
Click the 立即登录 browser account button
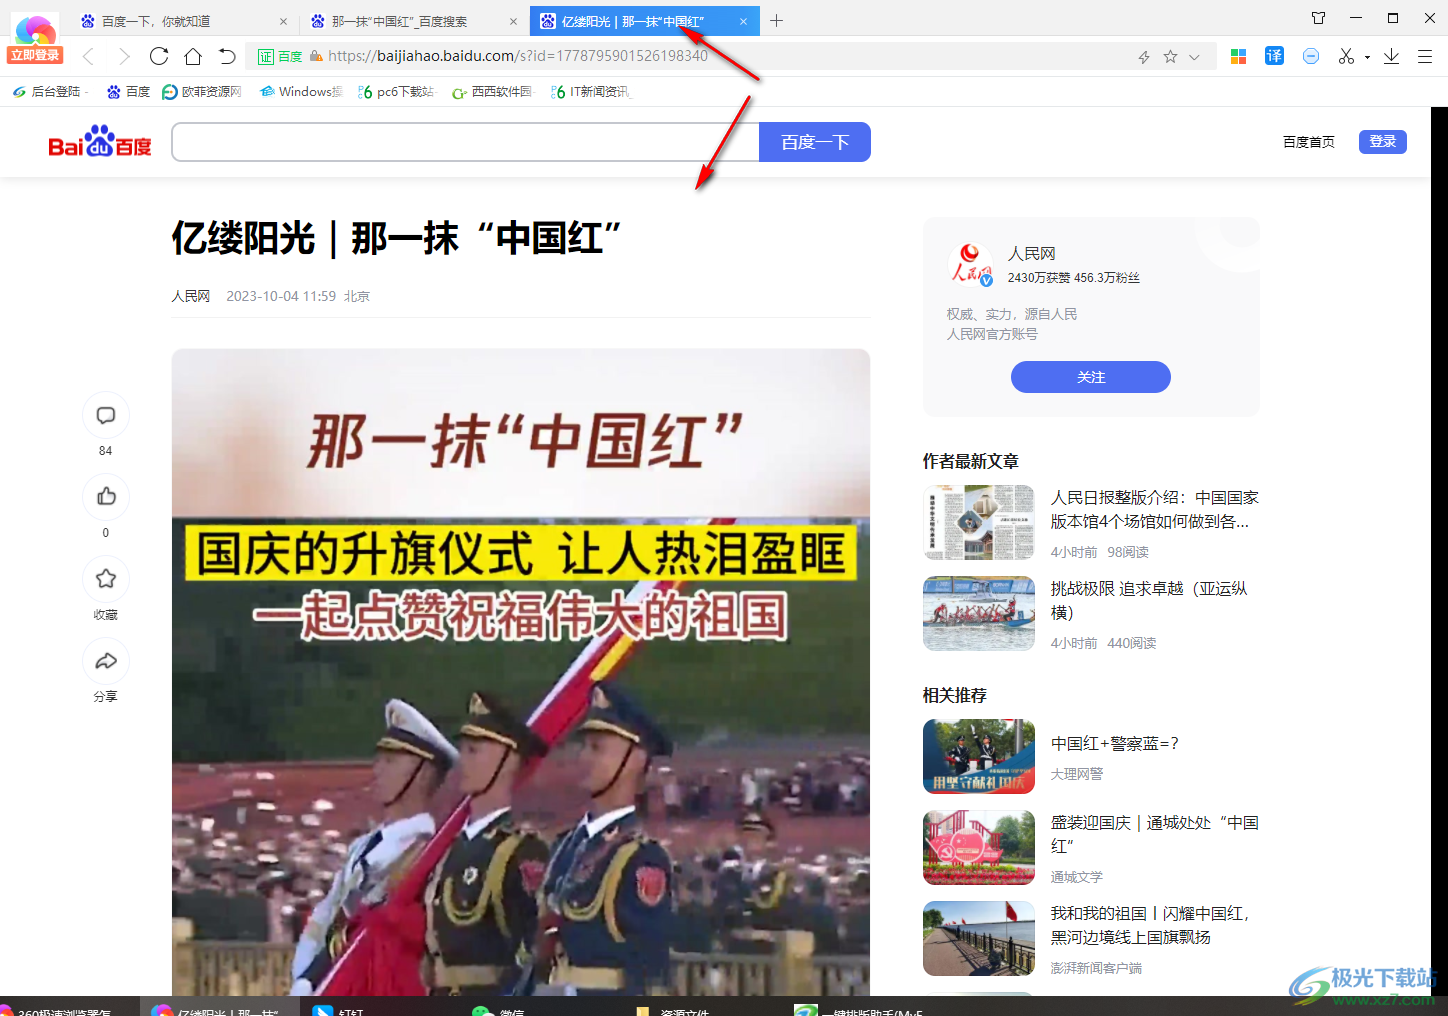coord(35,55)
